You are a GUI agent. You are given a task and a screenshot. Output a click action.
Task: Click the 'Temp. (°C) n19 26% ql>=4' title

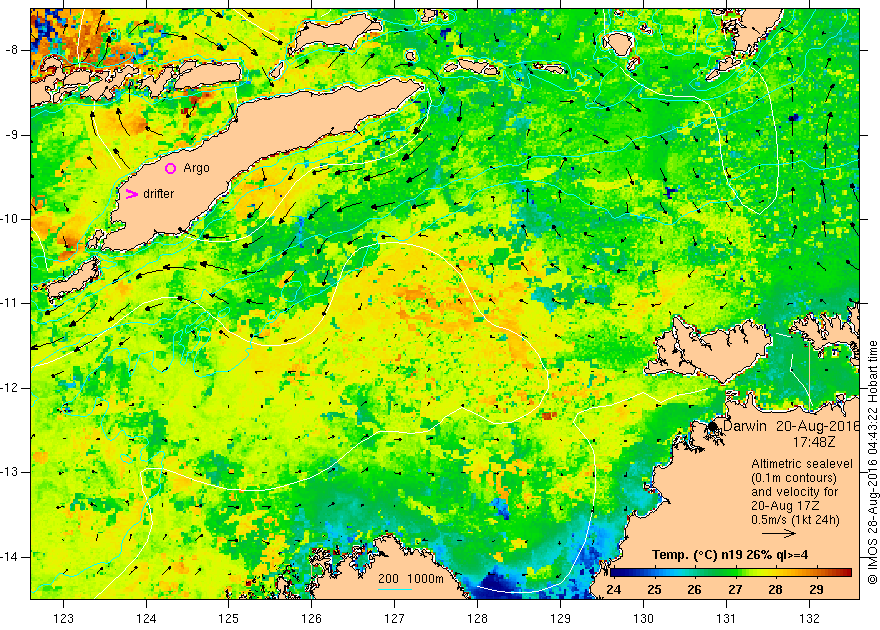pyautogui.click(x=730, y=555)
